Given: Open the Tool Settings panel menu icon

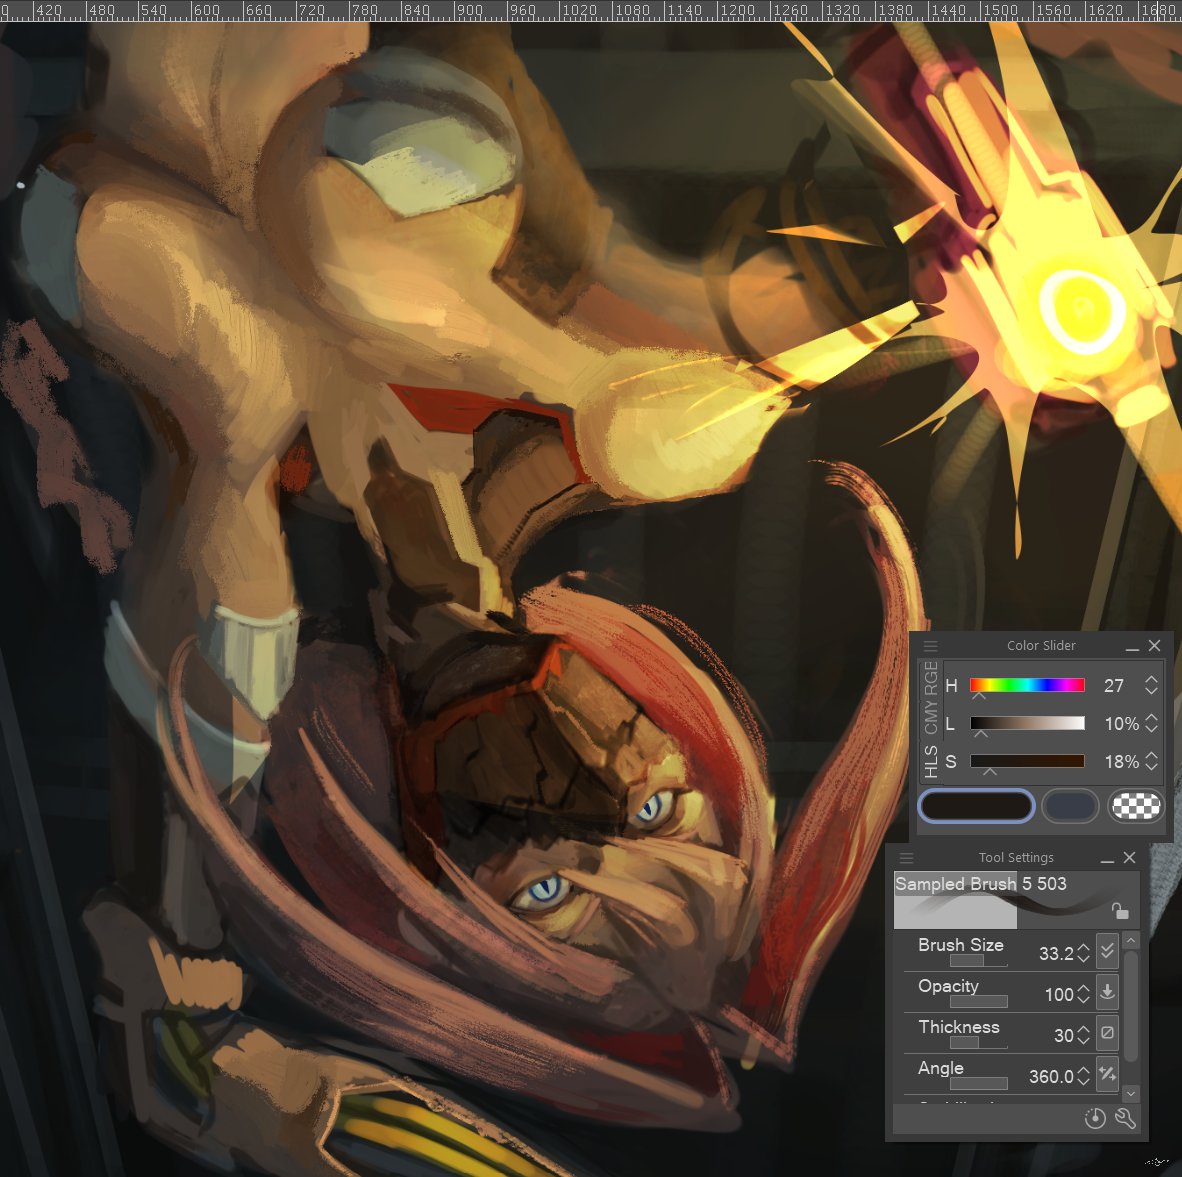Looking at the screenshot, I should click(x=907, y=858).
